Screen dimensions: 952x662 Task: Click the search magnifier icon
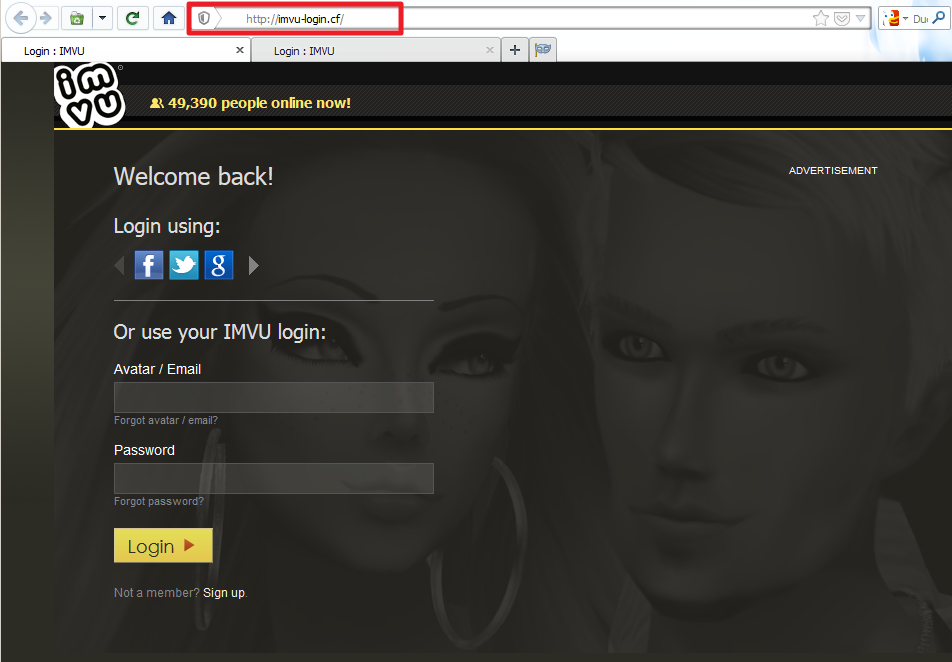[939, 18]
